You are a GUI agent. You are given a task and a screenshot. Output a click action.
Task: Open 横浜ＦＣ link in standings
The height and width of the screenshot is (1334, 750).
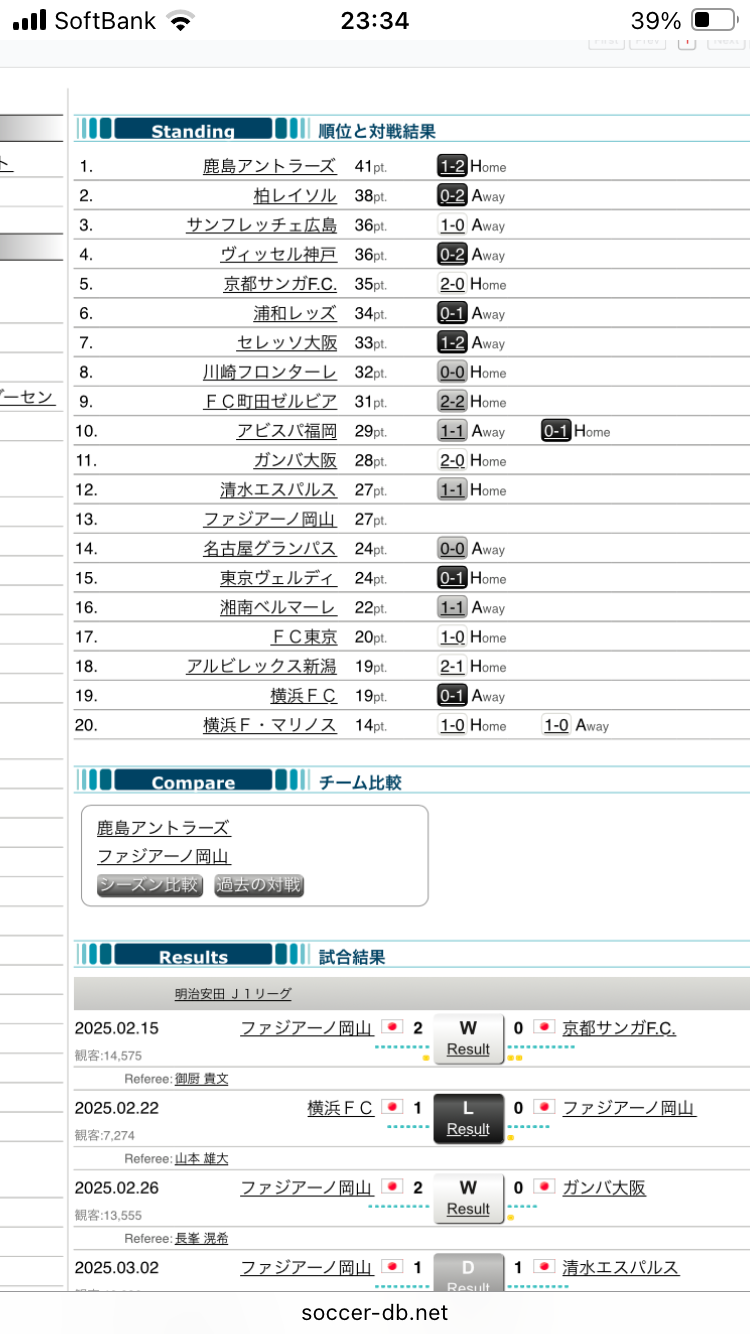tap(303, 697)
